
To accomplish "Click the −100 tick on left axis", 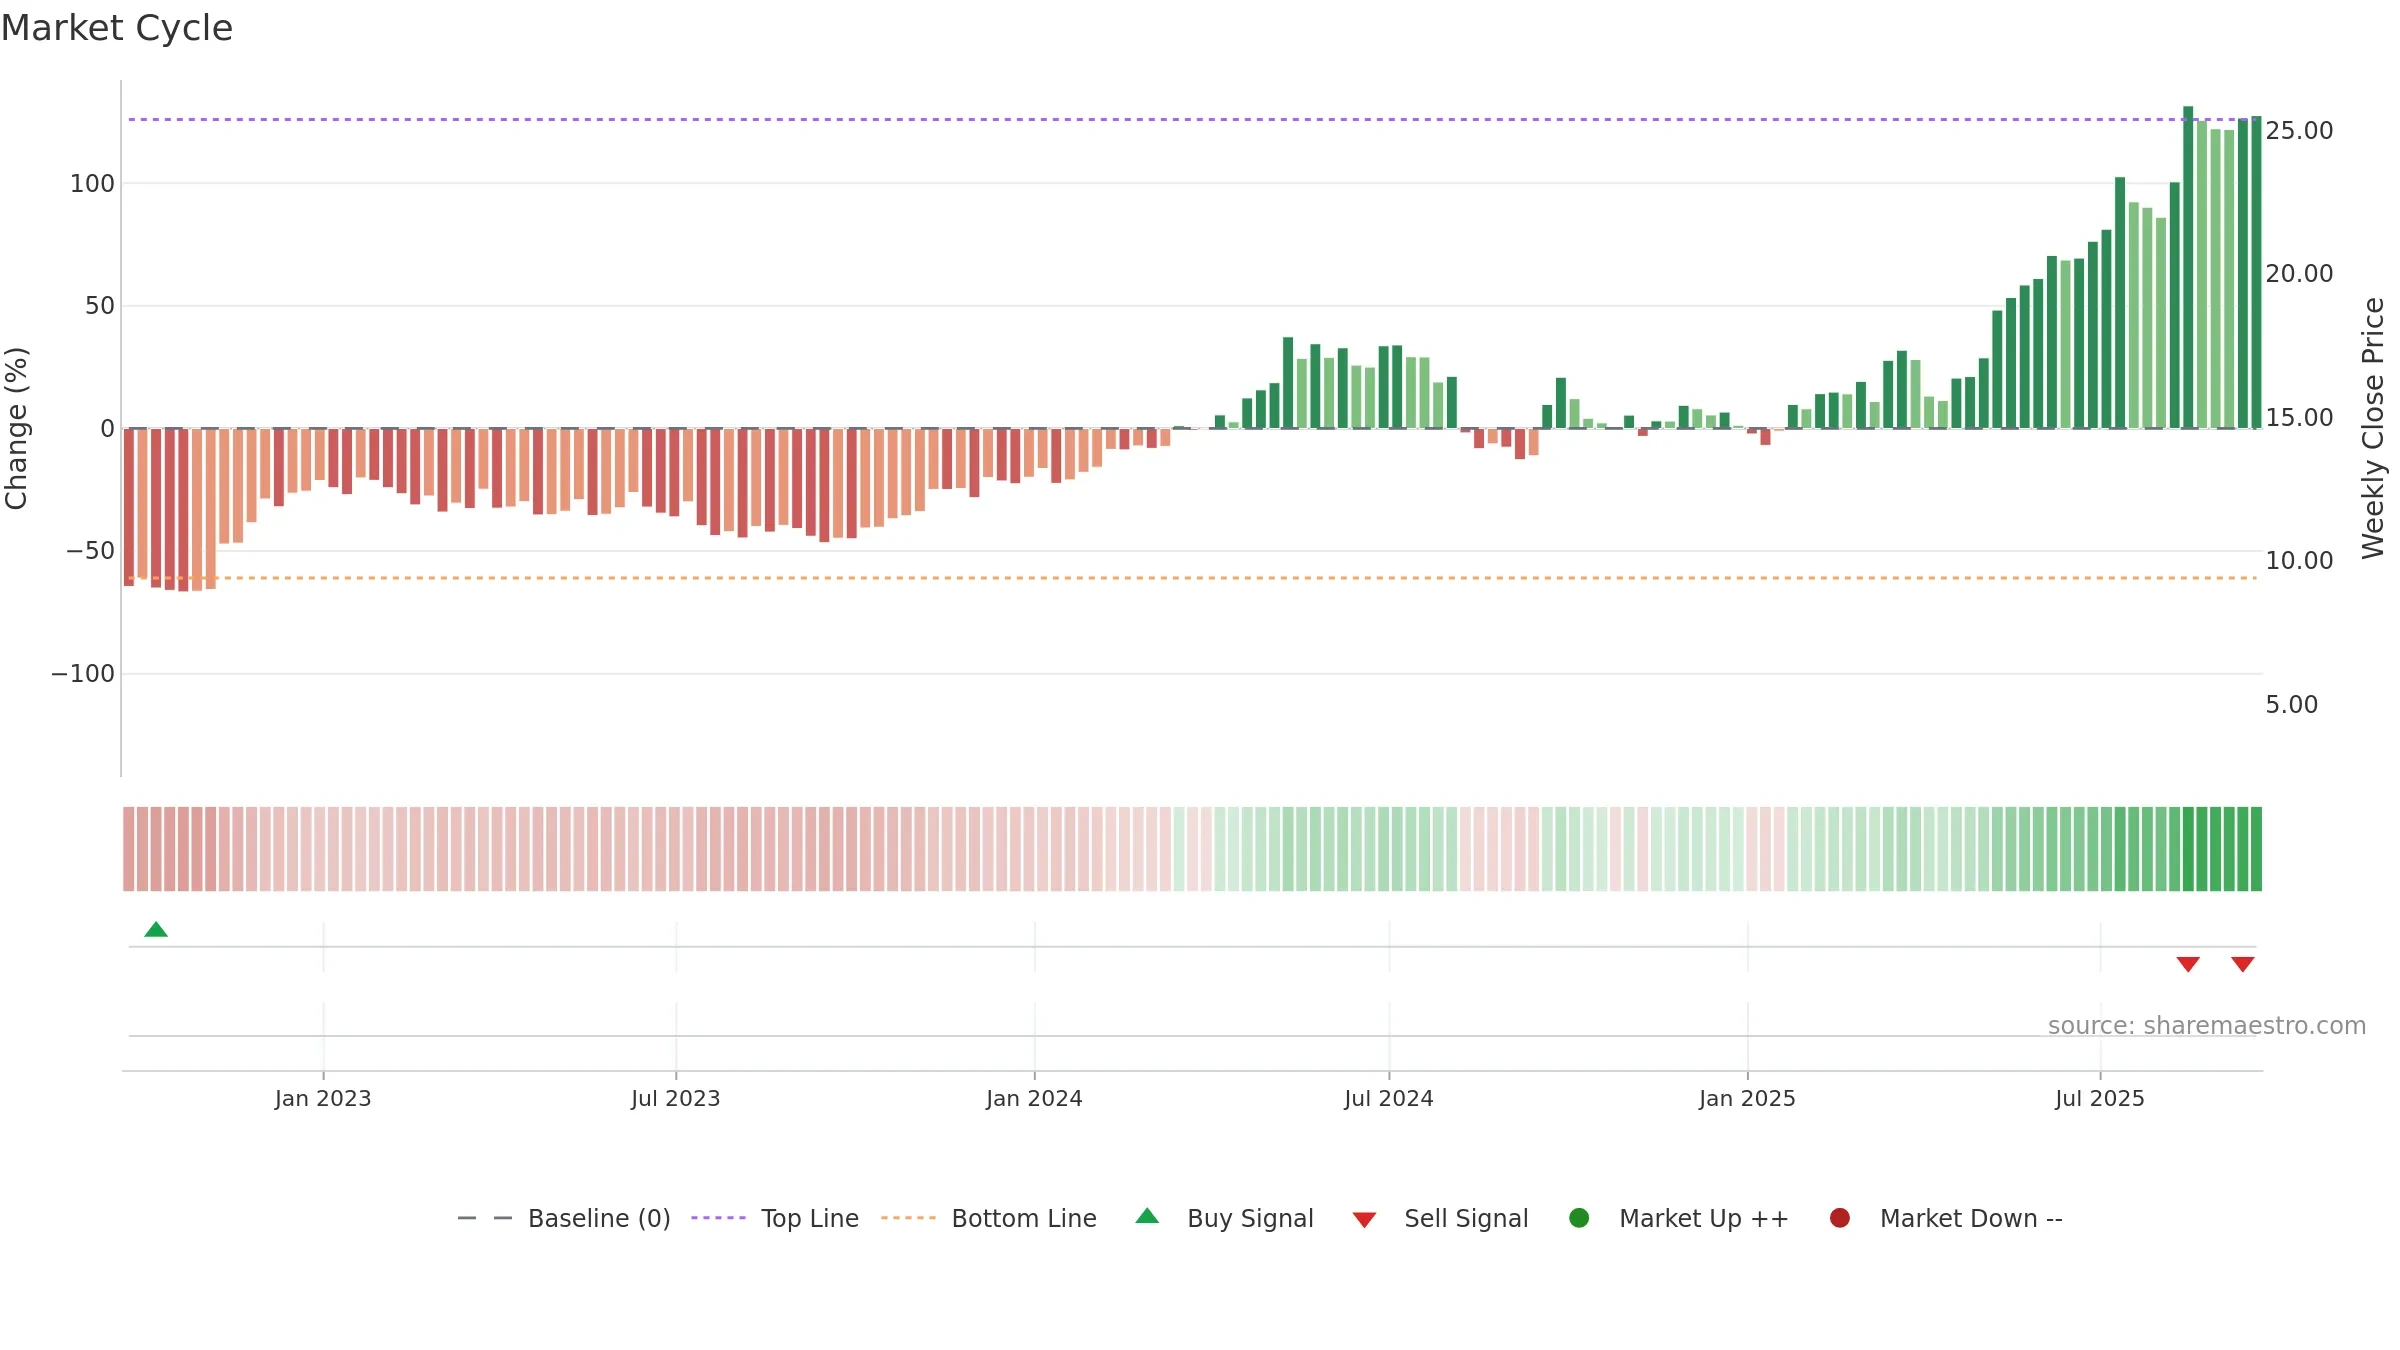I will click(83, 674).
